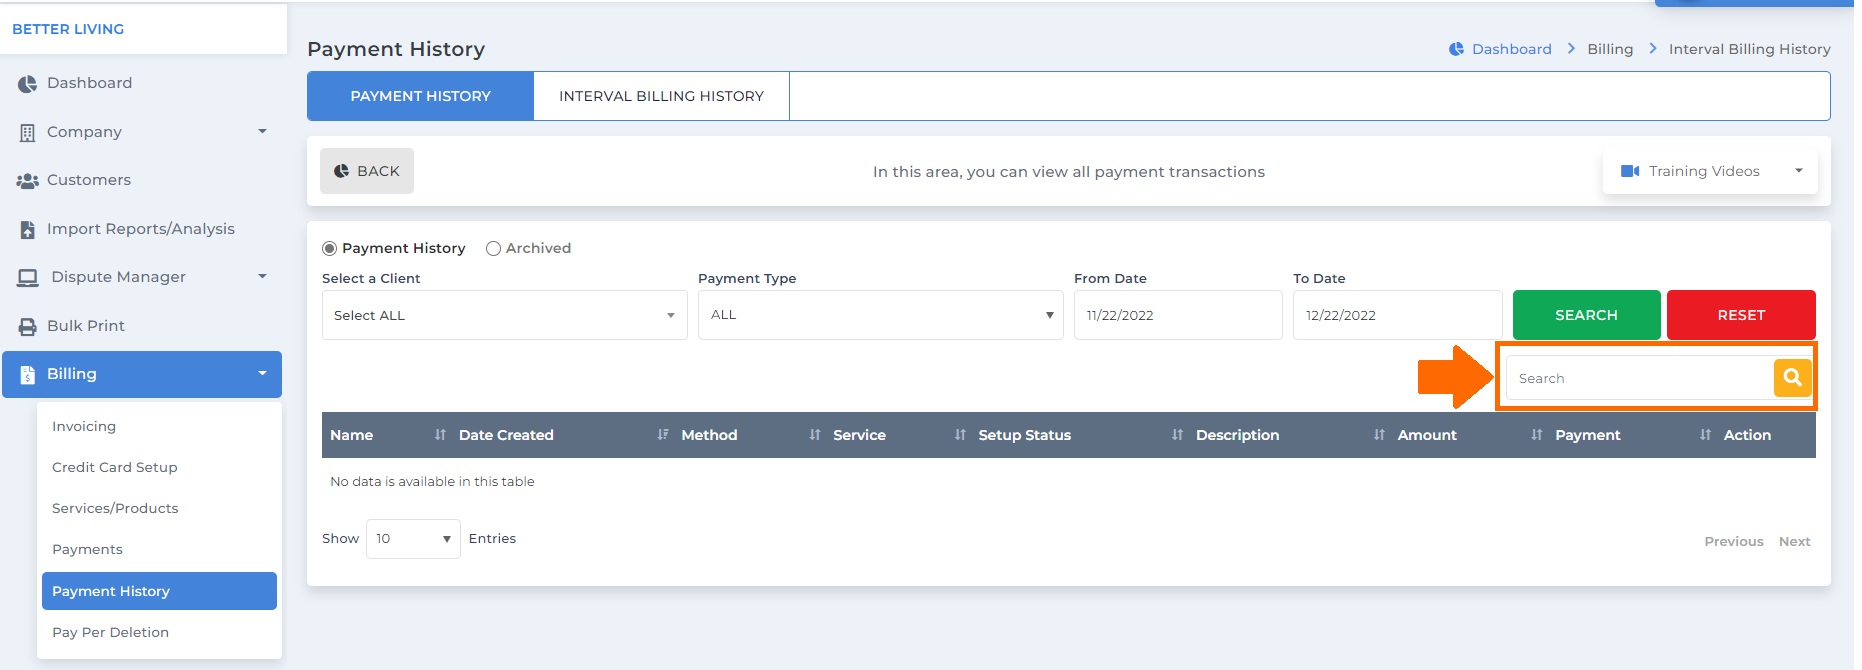Open the Select a Client dropdown
Image resolution: width=1862 pixels, height=670 pixels.
point(504,315)
